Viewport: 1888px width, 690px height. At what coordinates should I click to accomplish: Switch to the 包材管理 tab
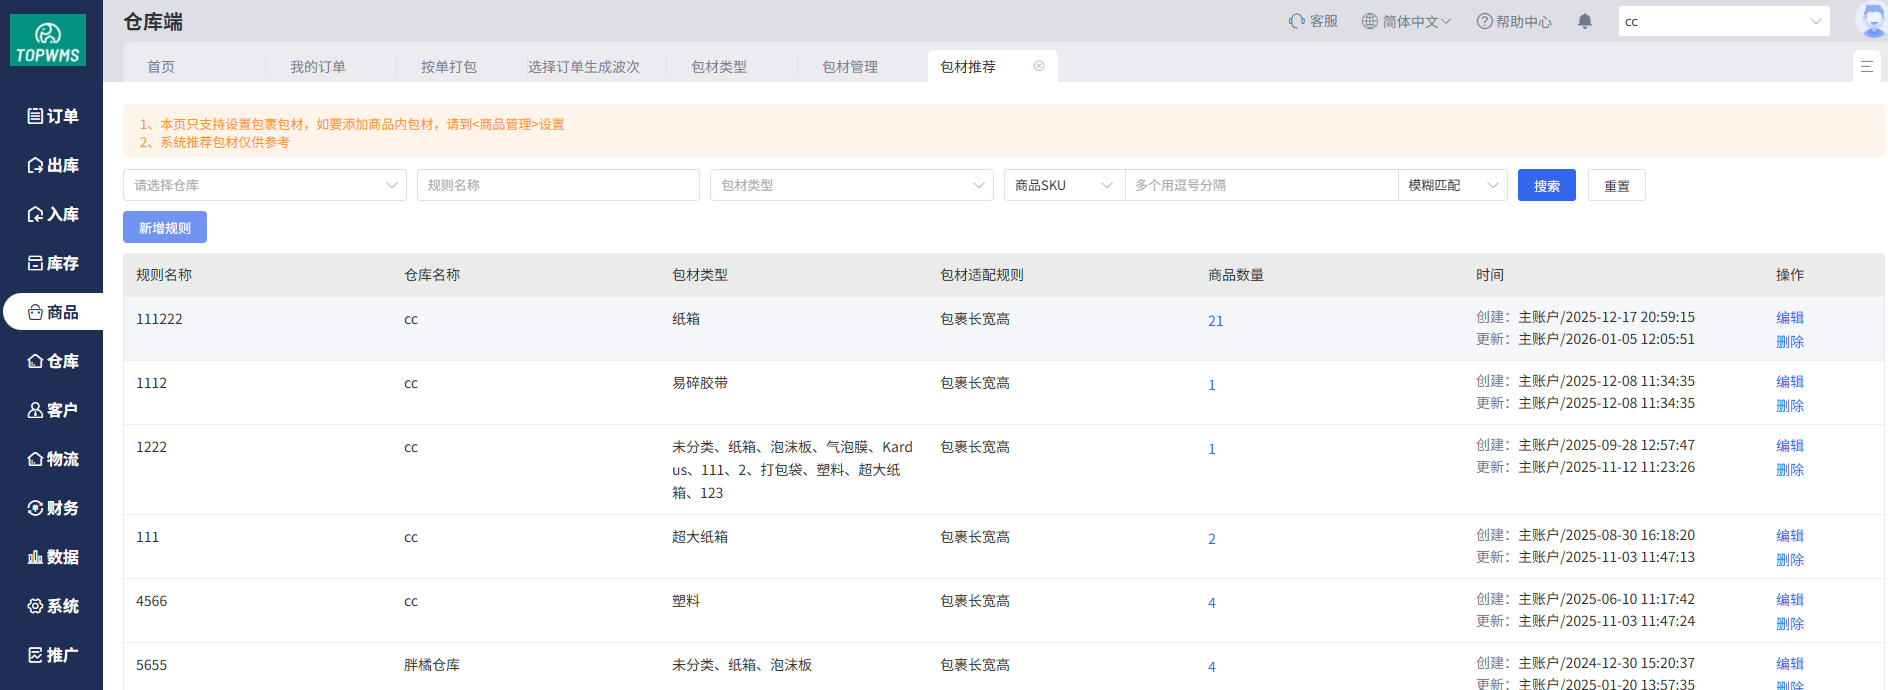(849, 67)
